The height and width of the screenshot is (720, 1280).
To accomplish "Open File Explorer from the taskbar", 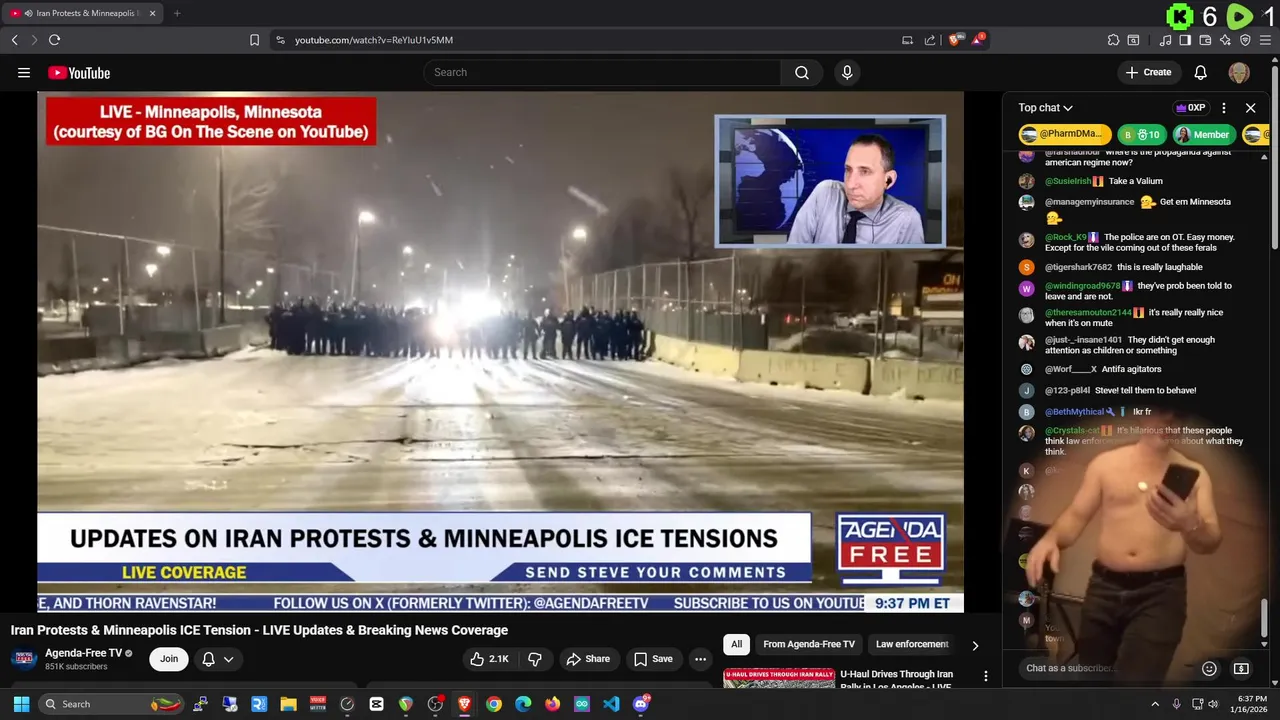I will [288, 704].
